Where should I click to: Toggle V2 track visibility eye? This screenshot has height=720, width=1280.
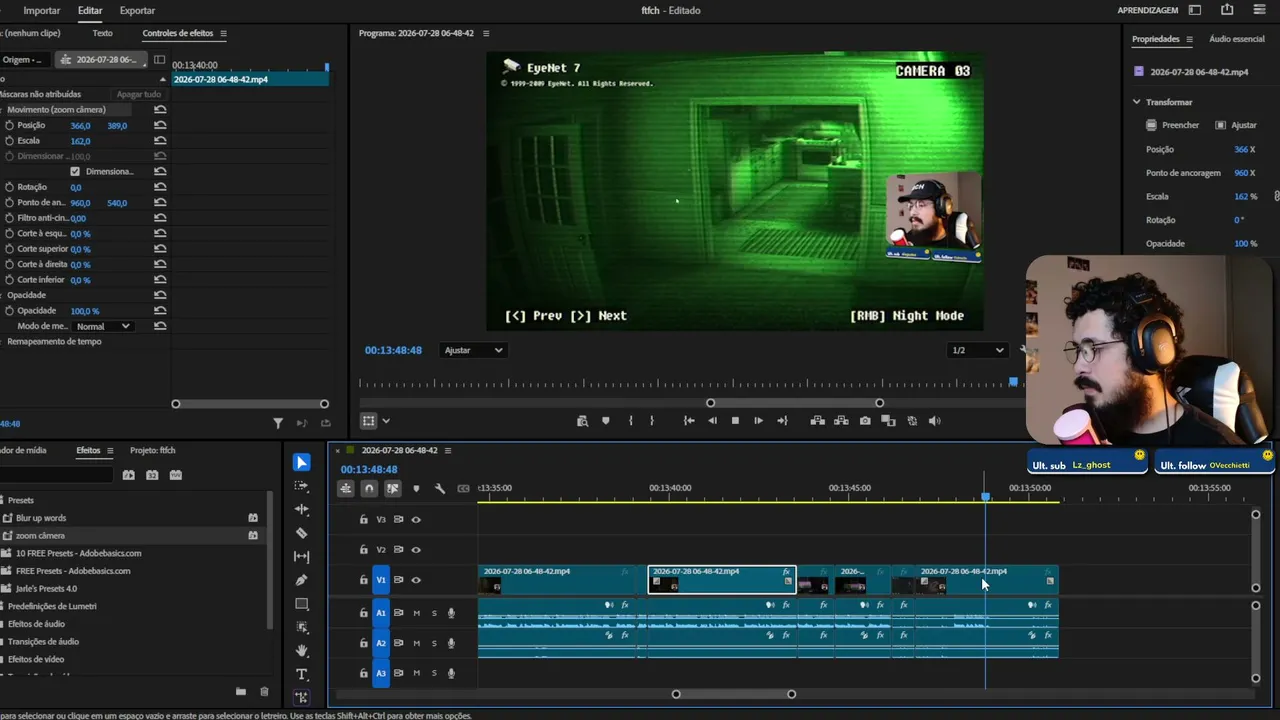pyautogui.click(x=416, y=550)
